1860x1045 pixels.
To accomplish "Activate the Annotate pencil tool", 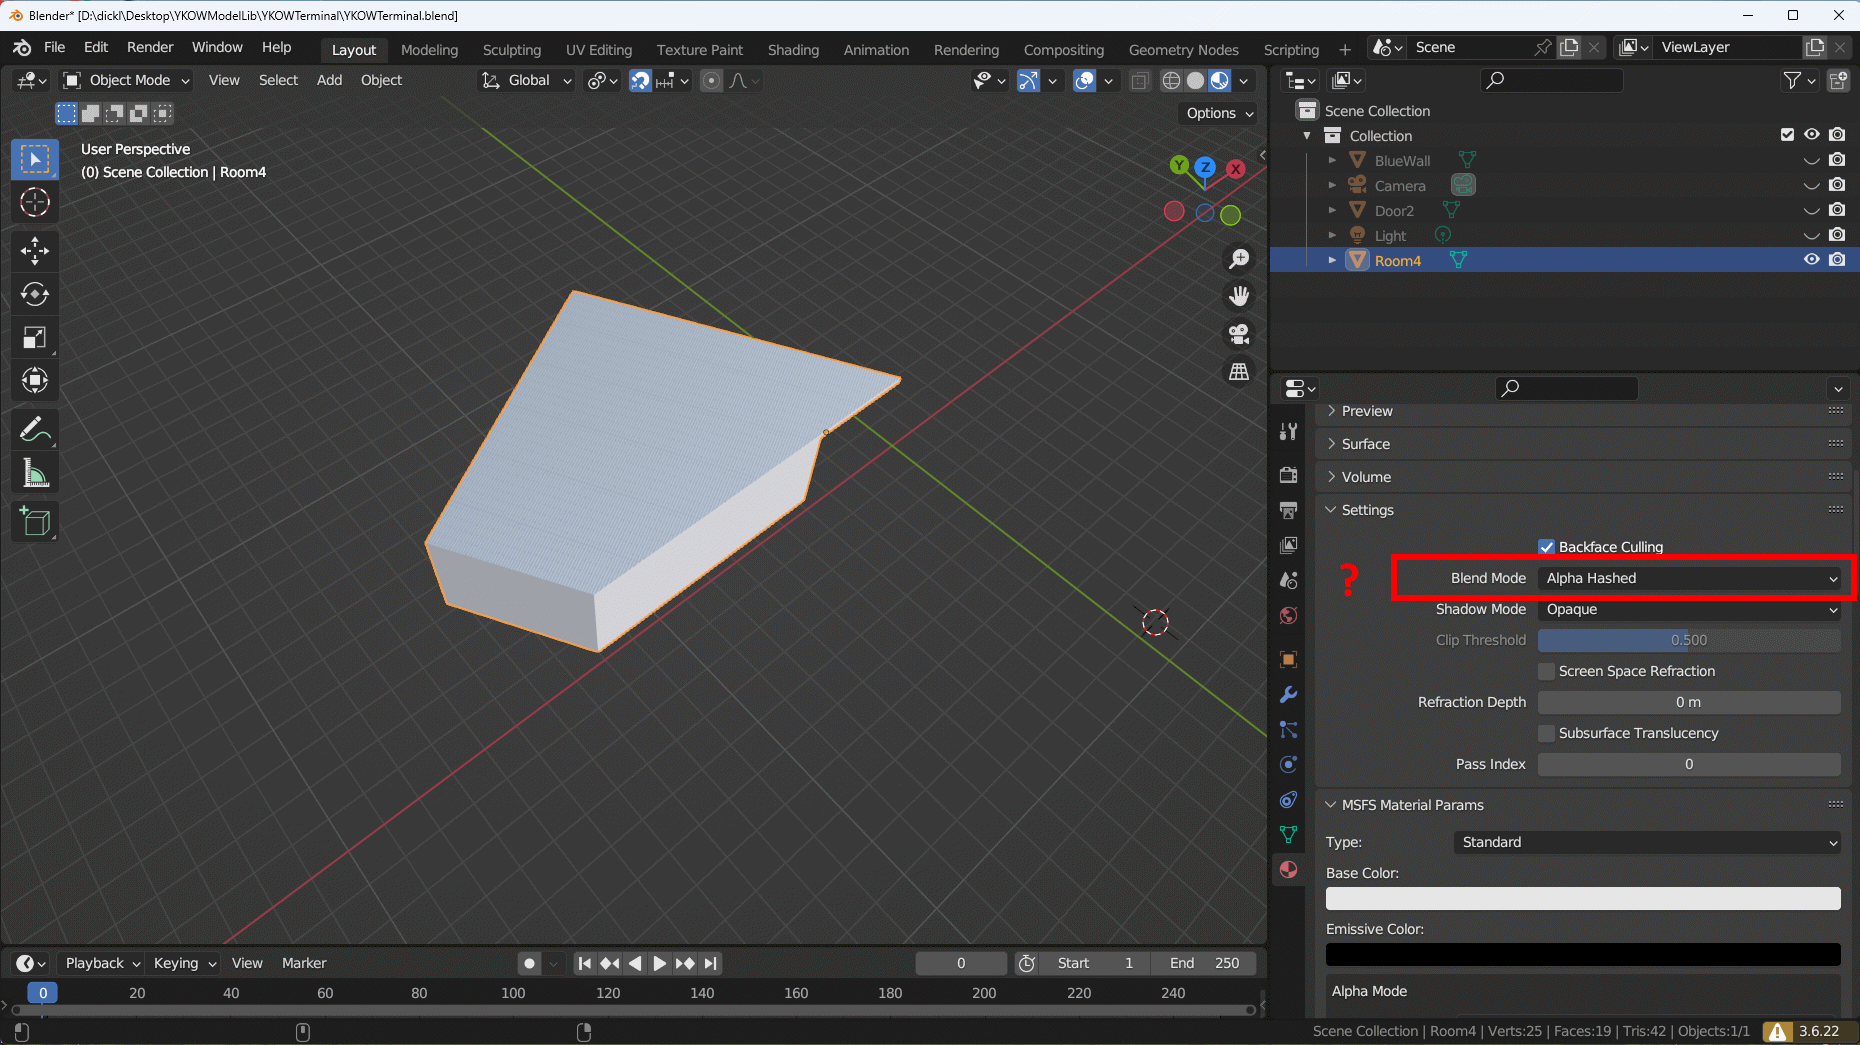I will pyautogui.click(x=35, y=430).
